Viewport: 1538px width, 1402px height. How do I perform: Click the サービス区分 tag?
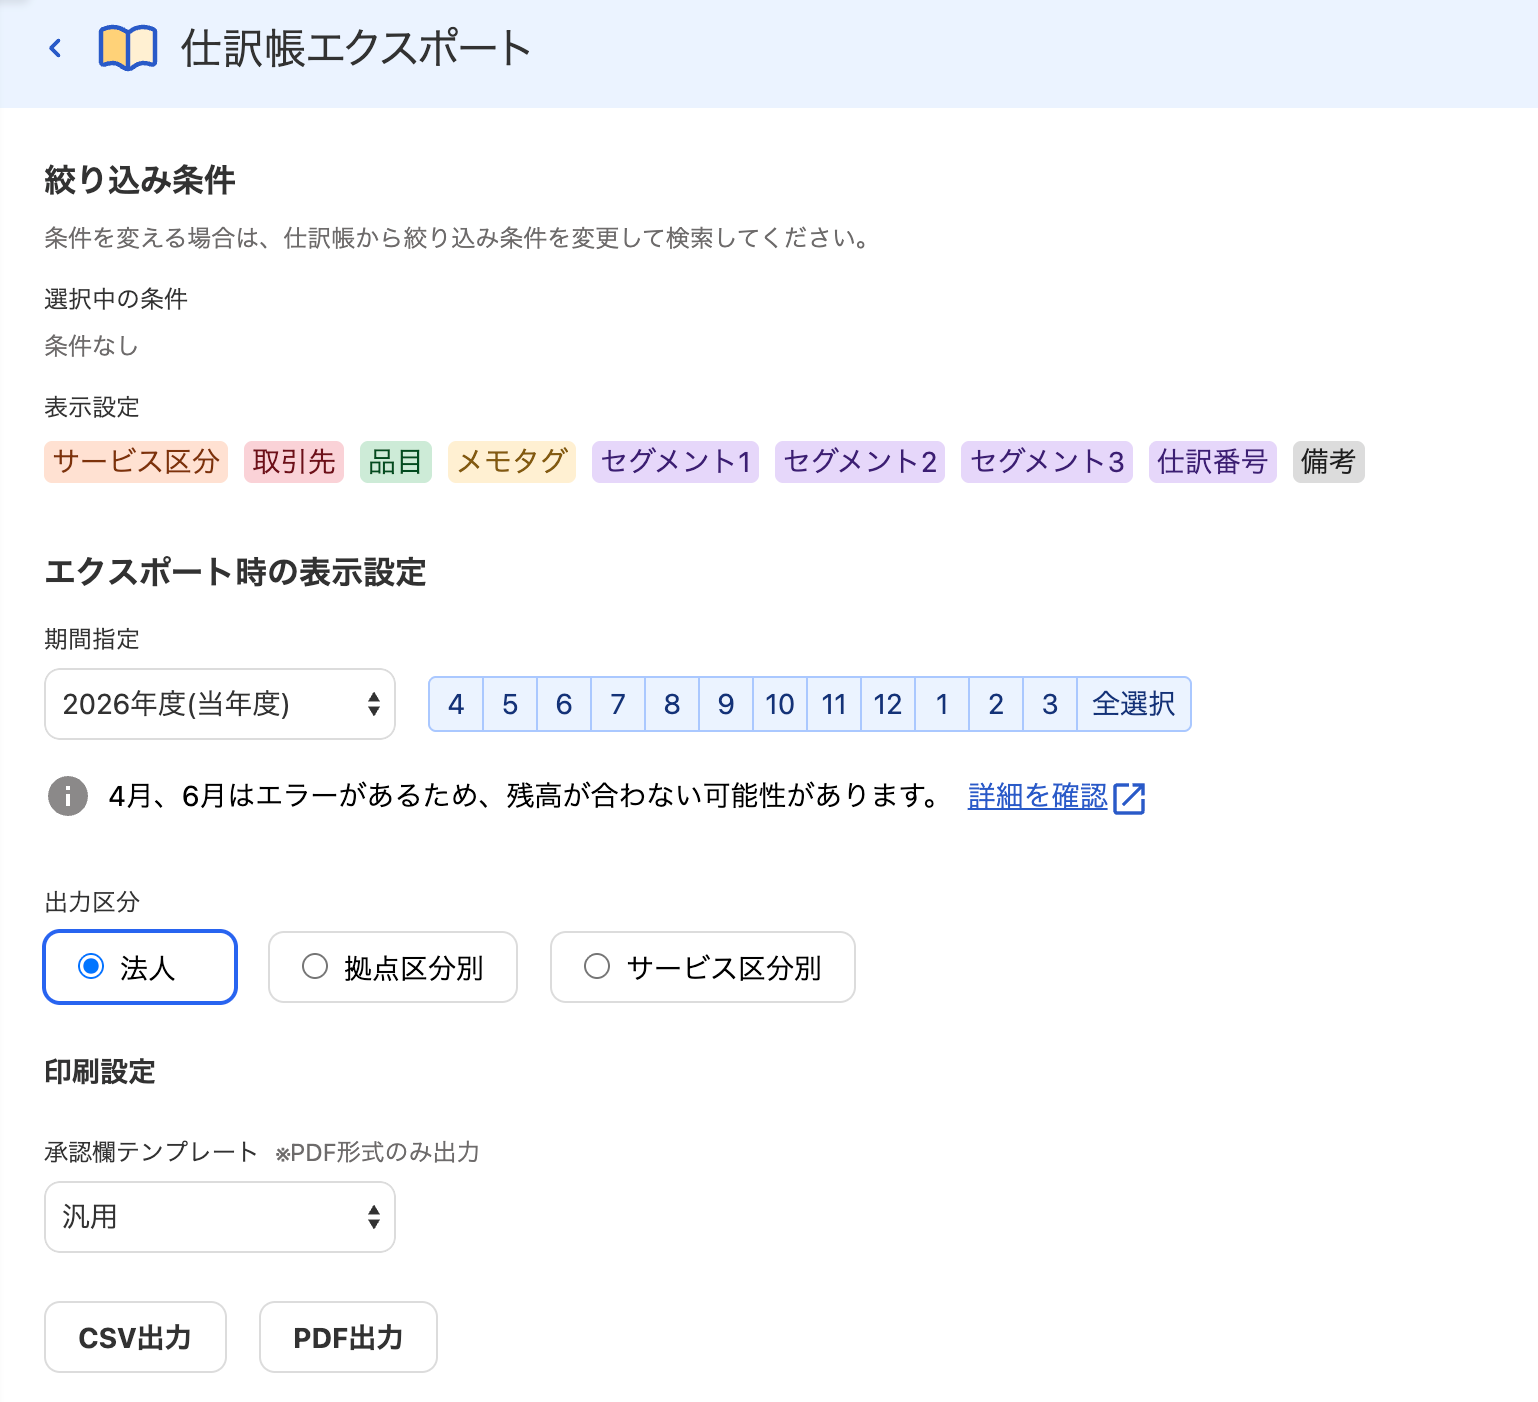pos(136,462)
